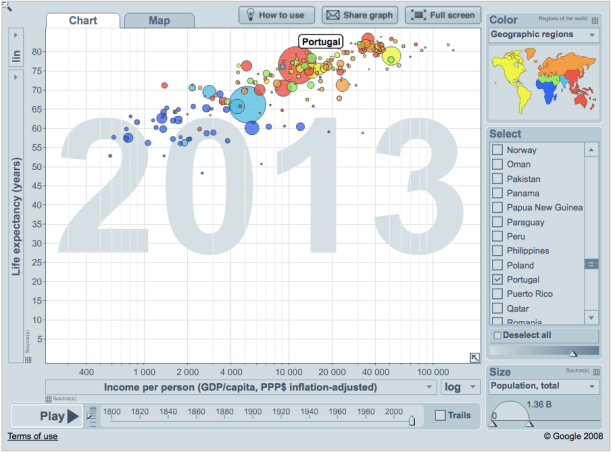
Task: Select the Chart tab
Action: (x=82, y=20)
